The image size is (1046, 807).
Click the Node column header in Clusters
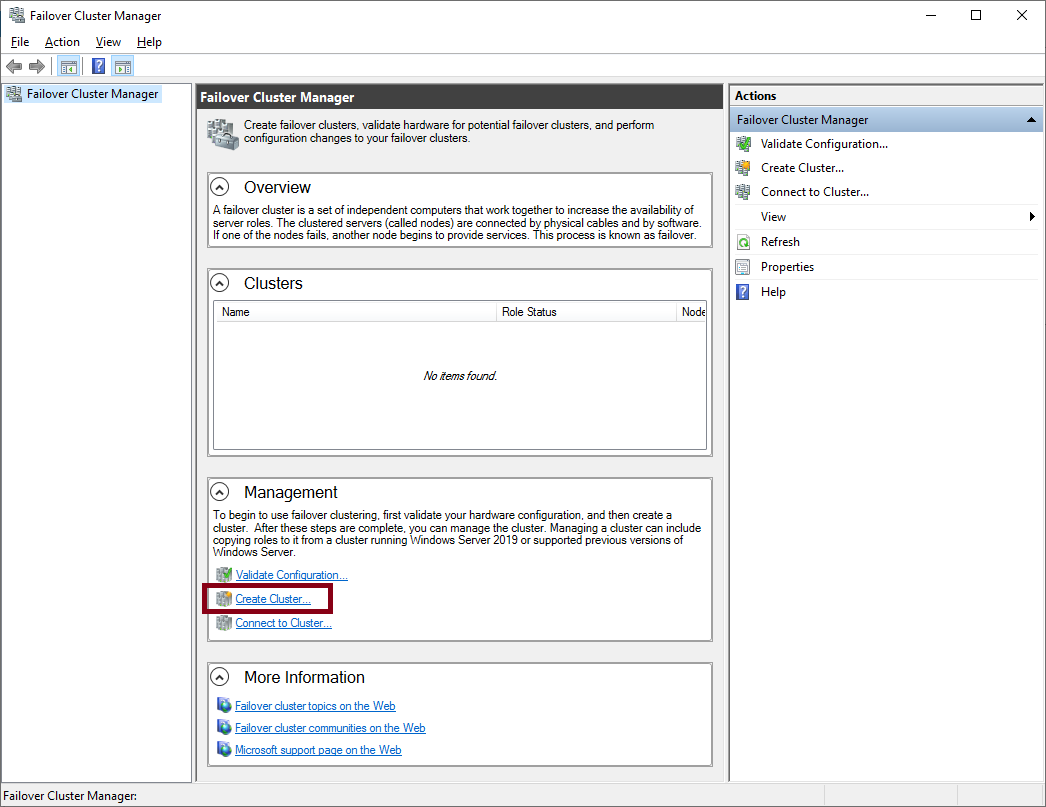692,311
